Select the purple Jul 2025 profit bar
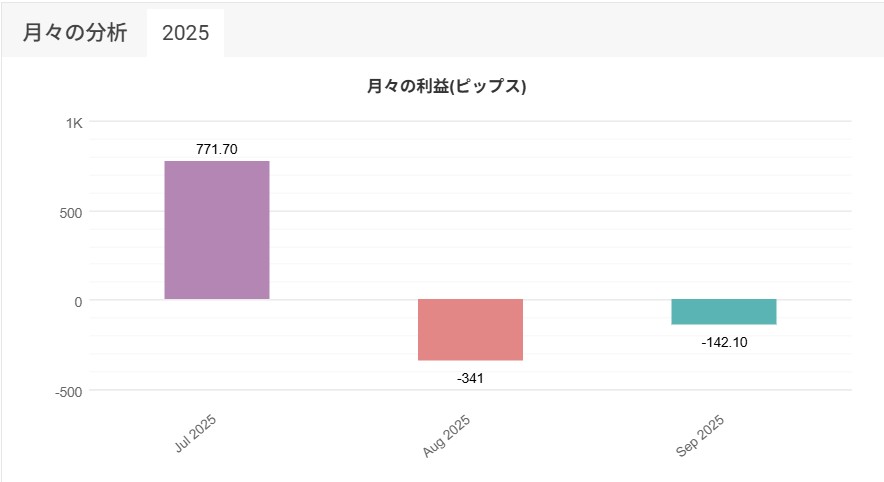 click(217, 230)
